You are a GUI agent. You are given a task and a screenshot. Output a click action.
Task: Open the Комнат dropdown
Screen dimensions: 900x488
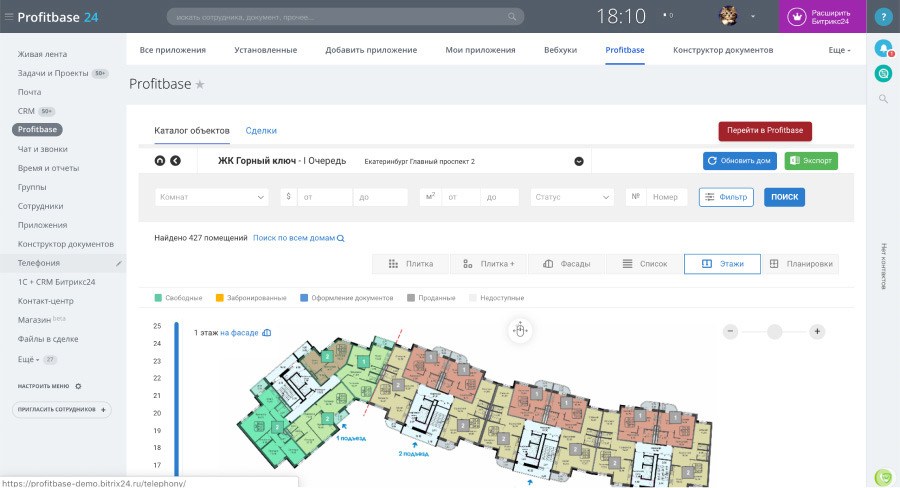coord(212,197)
